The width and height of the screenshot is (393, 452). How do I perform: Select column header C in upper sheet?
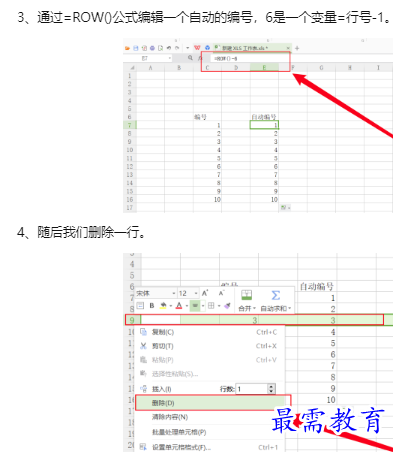[207, 68]
